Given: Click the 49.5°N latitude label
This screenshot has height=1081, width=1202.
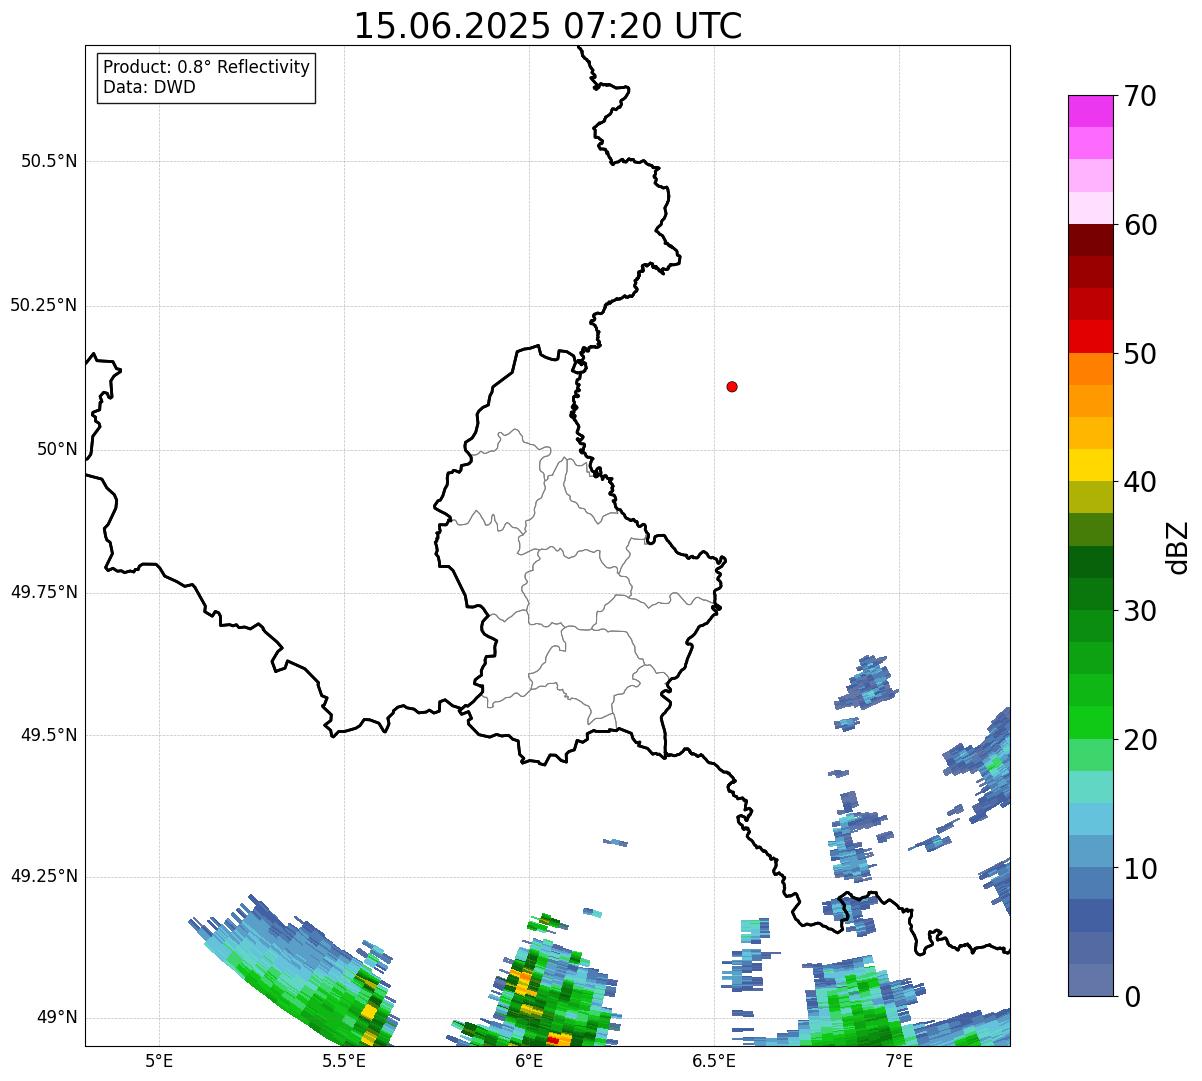Looking at the screenshot, I should [48, 735].
